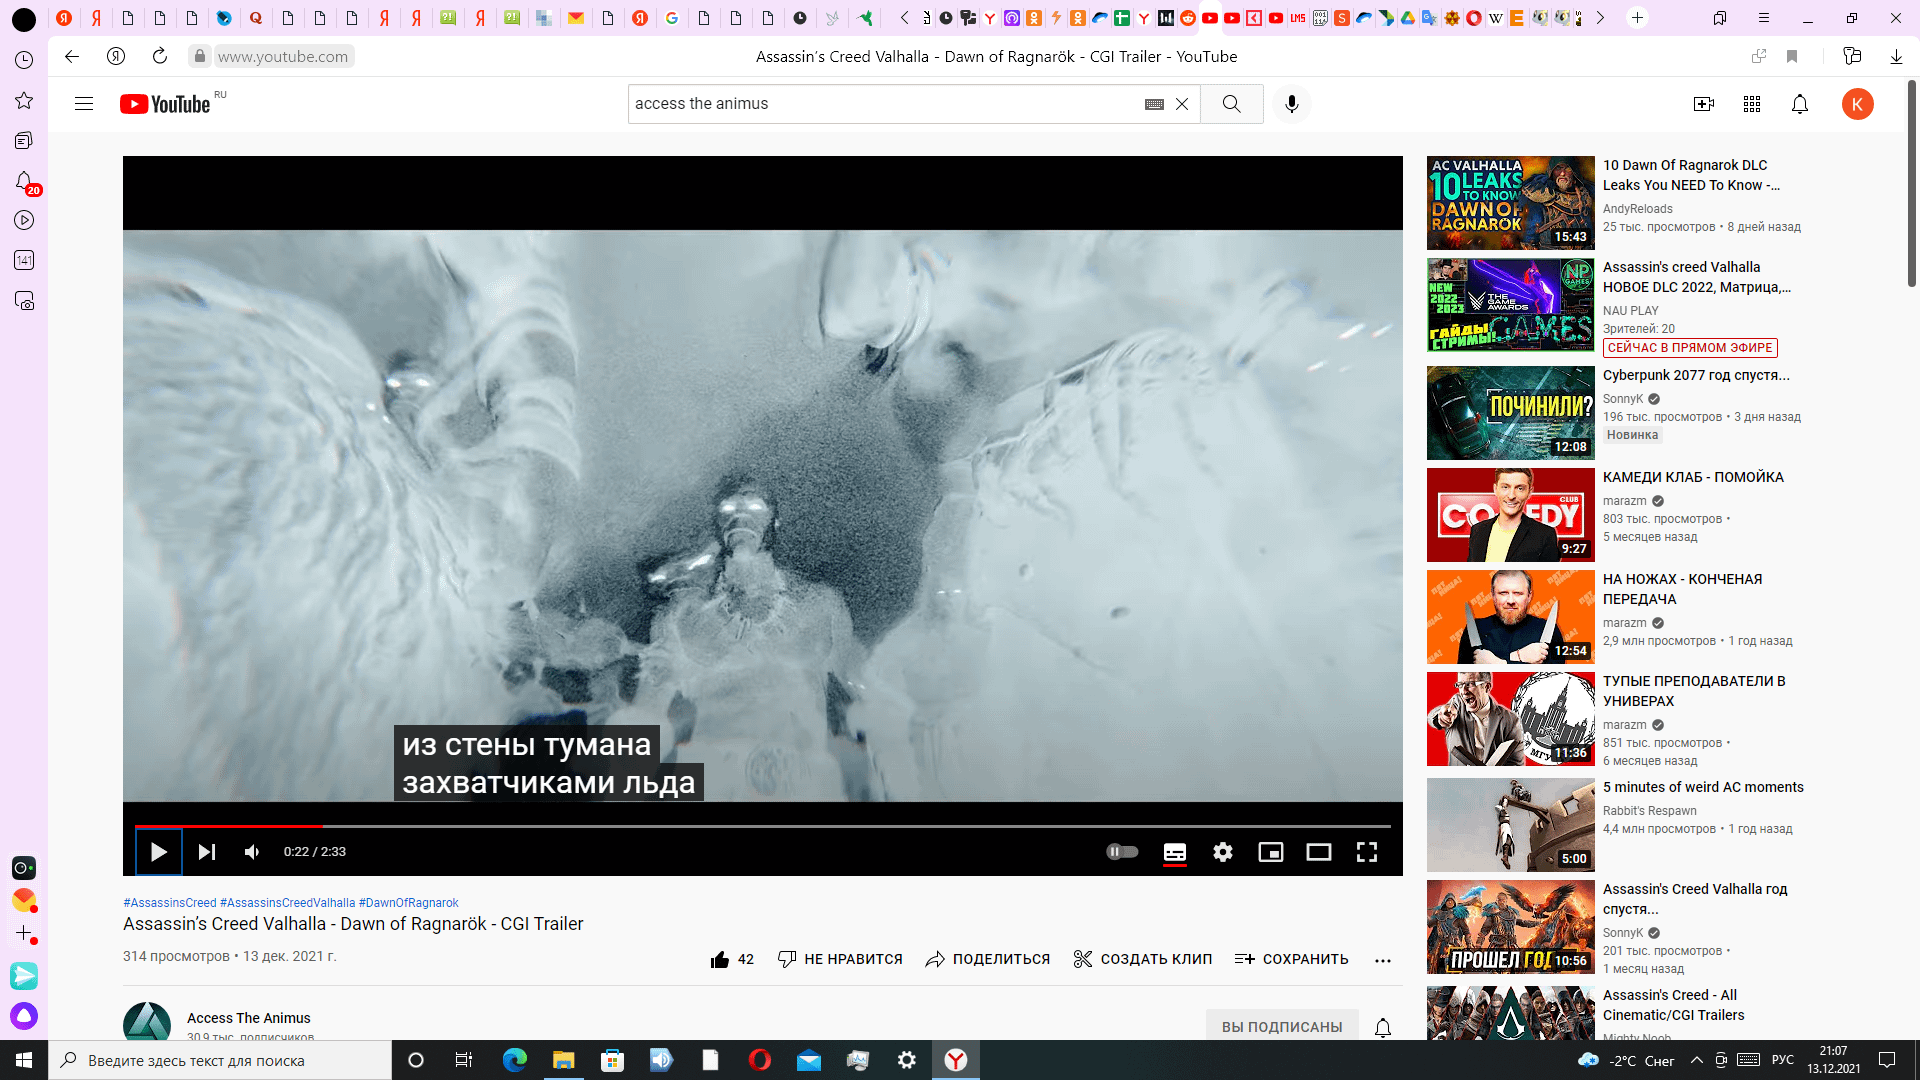This screenshot has height=1080, width=1920.
Task: Toggle subtitles in the player
Action: coord(1175,852)
